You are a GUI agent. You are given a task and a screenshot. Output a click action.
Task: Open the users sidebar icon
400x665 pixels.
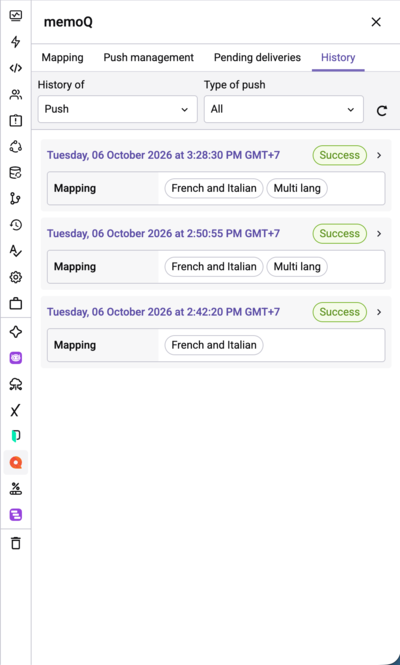click(x=16, y=94)
